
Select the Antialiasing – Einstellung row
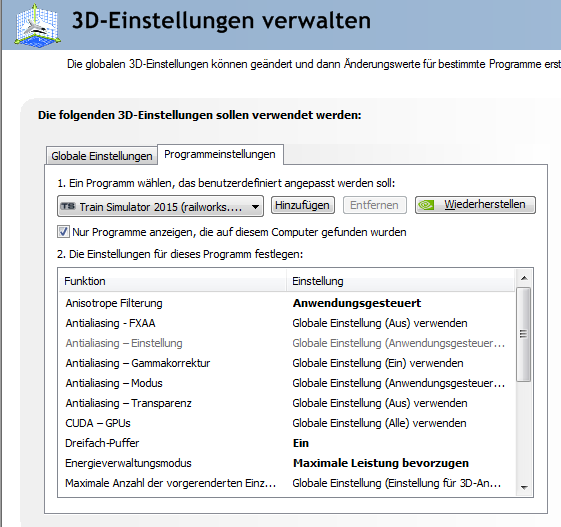[287, 343]
